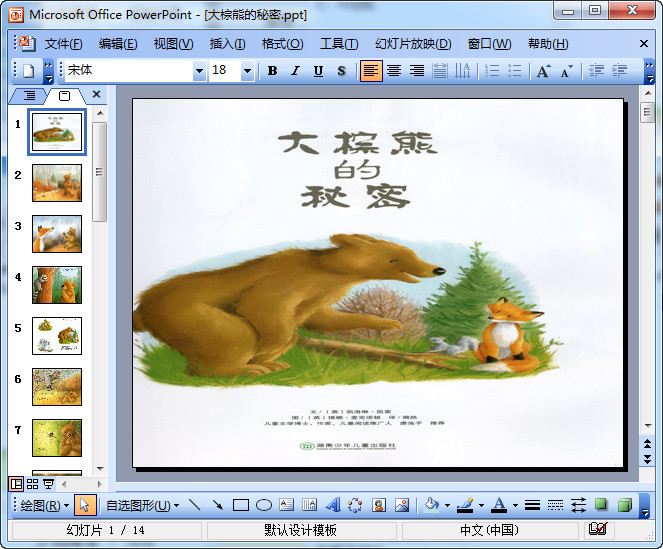This screenshot has height=549, width=663.
Task: Select slide 4 thumbnail
Action: 57,285
